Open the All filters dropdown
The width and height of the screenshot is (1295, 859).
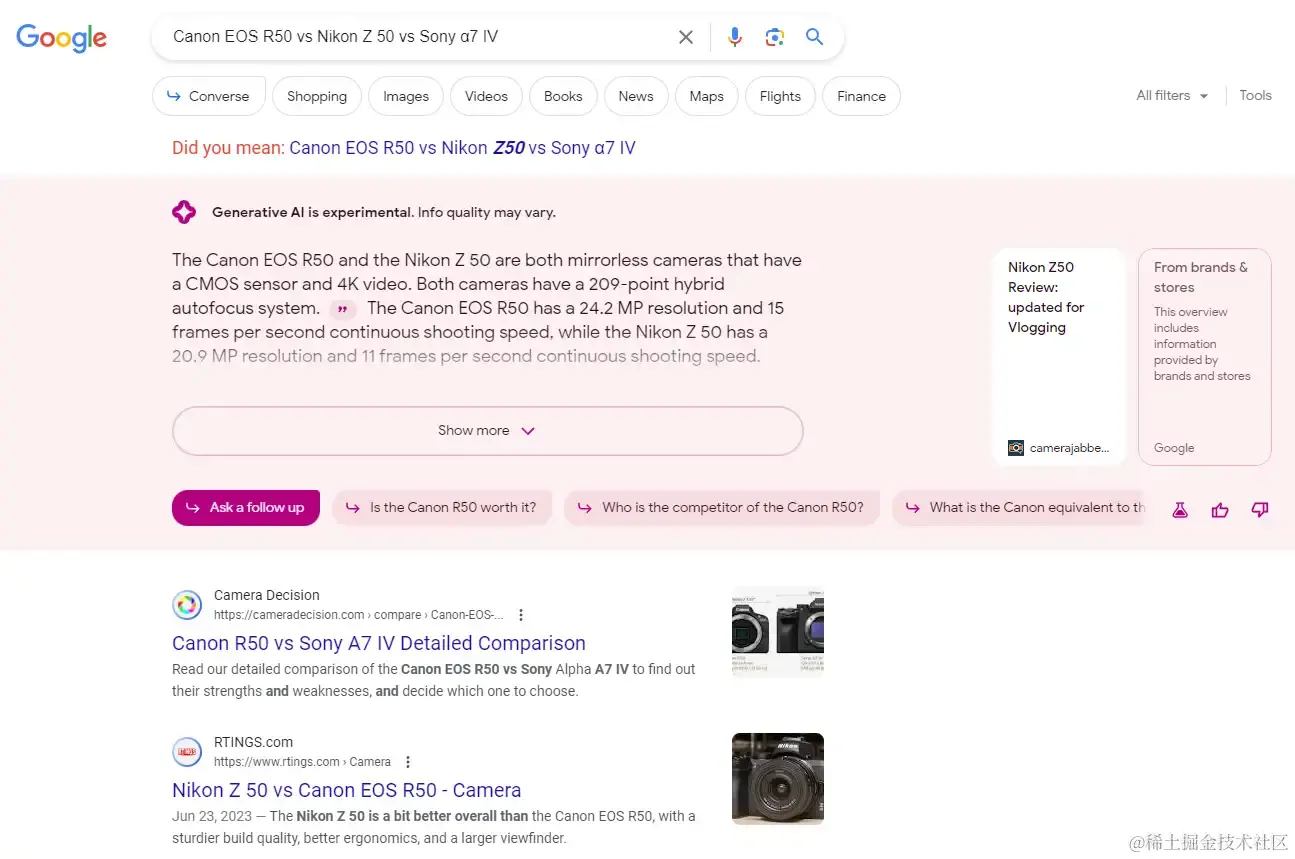click(1172, 96)
